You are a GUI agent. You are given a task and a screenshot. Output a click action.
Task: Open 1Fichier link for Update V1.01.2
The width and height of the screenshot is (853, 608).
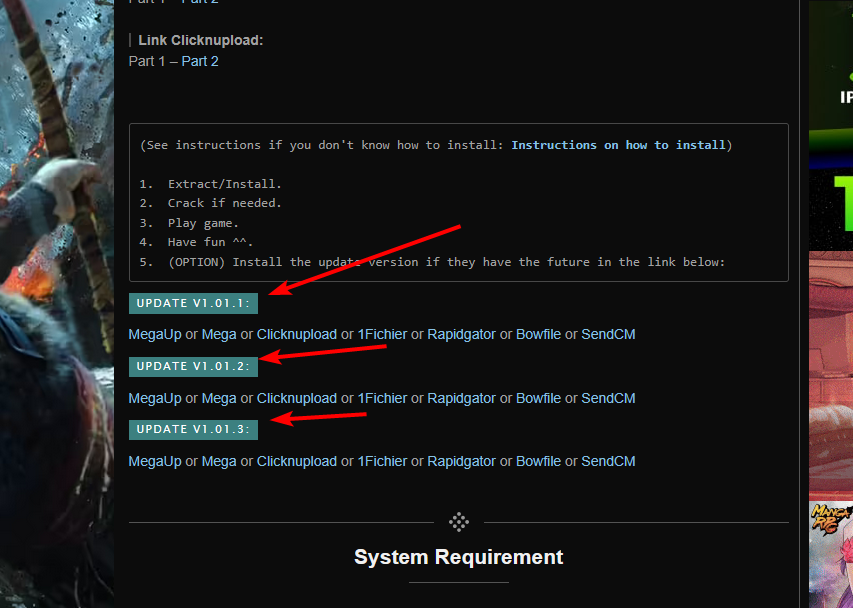[382, 399]
